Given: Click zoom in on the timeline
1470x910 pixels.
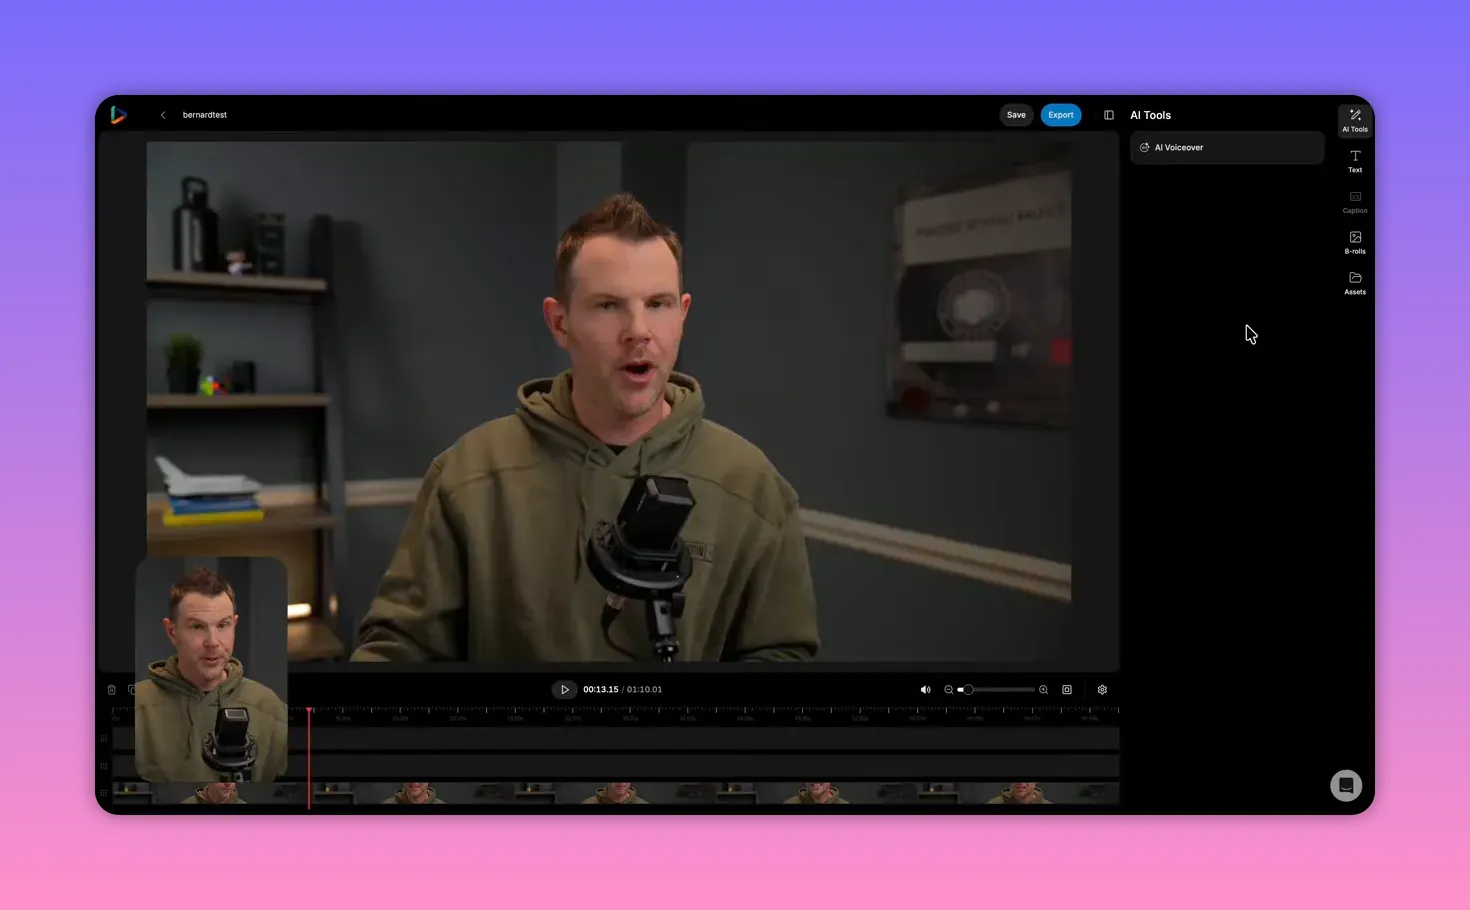Looking at the screenshot, I should (1043, 689).
